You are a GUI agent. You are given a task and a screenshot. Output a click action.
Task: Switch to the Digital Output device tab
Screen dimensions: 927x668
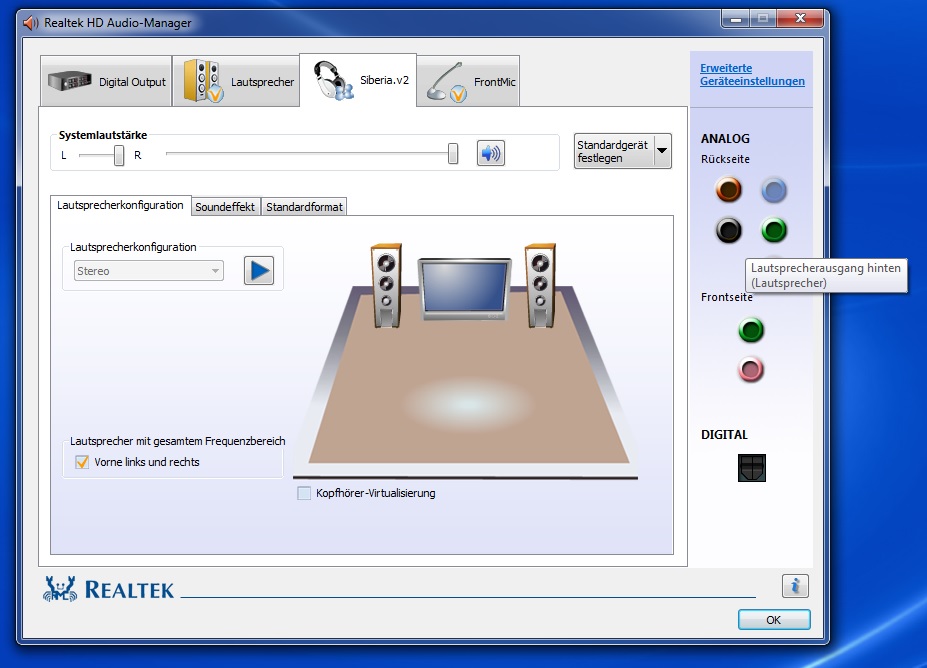106,81
